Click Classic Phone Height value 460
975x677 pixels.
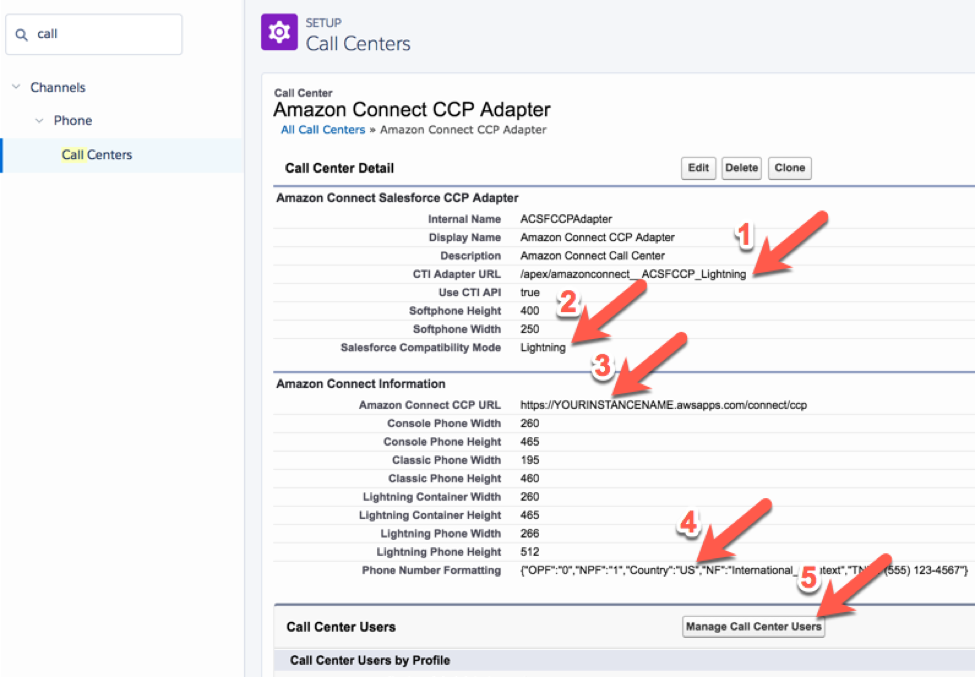pos(530,479)
